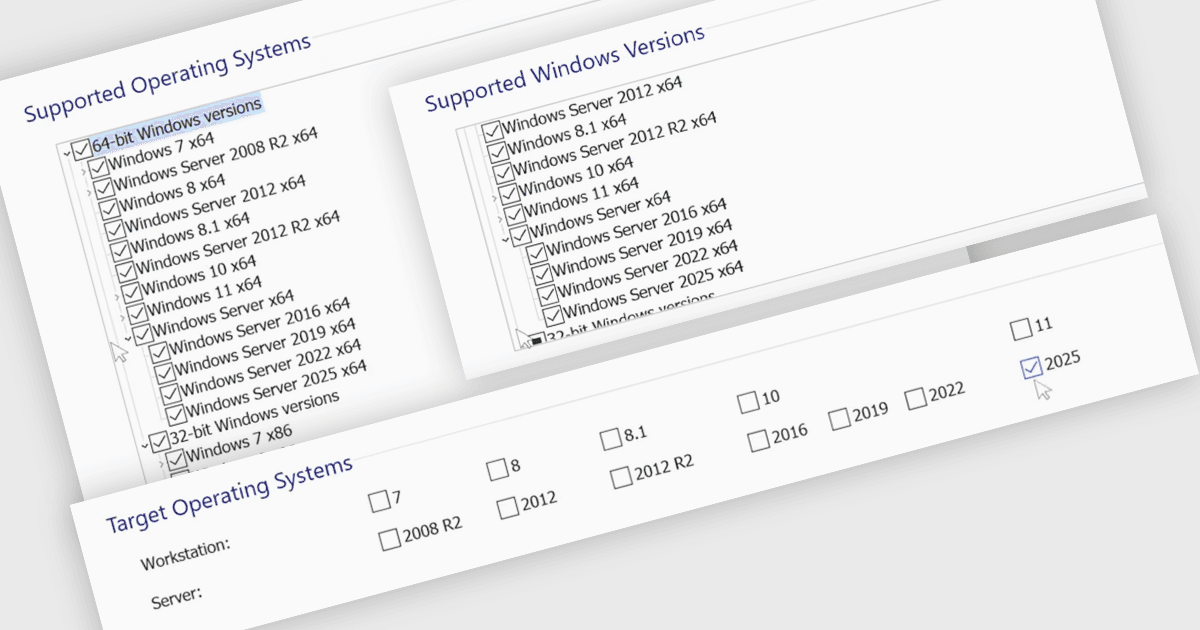Expand Windows 10 x64 node in Supported Windows Versions
Screen dimensions: 1200x630
(x=494, y=198)
